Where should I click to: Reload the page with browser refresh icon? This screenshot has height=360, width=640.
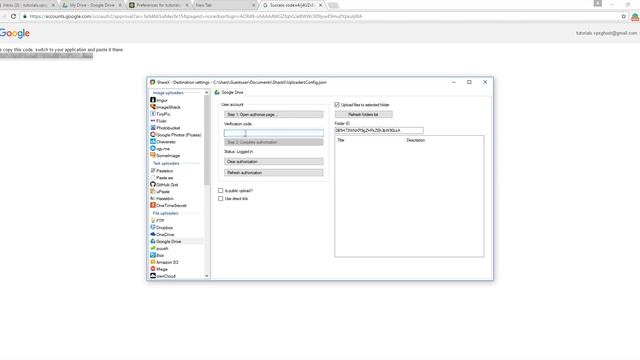(13, 16)
